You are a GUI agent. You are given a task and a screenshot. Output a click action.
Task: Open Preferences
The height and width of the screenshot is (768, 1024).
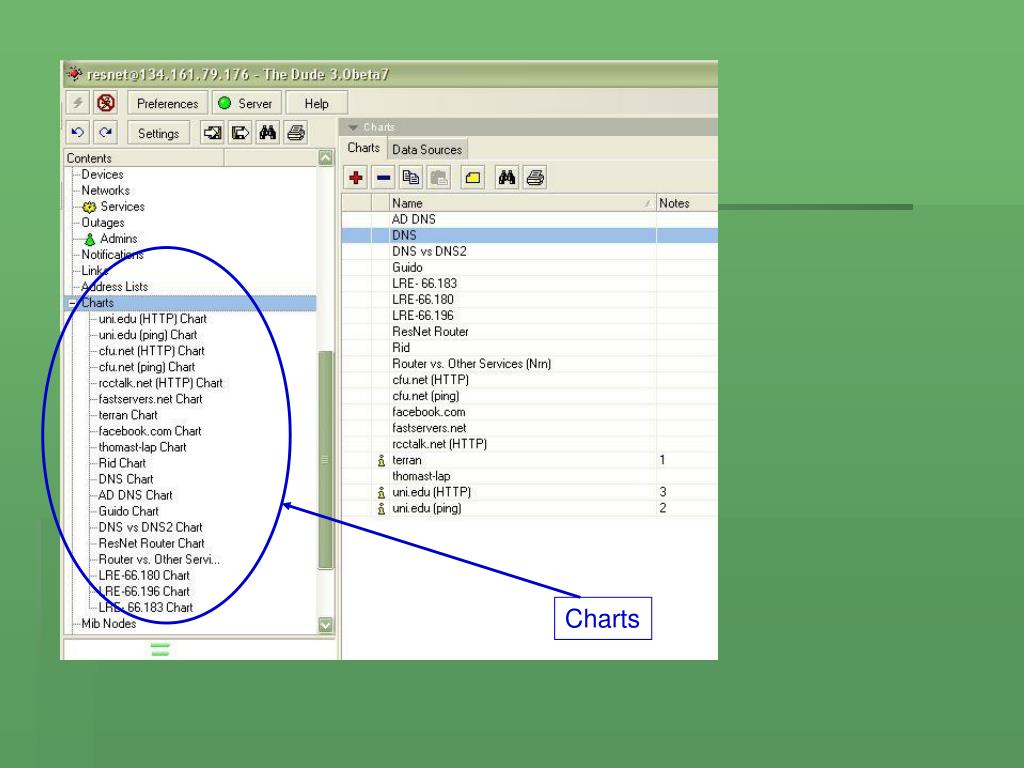(x=168, y=103)
